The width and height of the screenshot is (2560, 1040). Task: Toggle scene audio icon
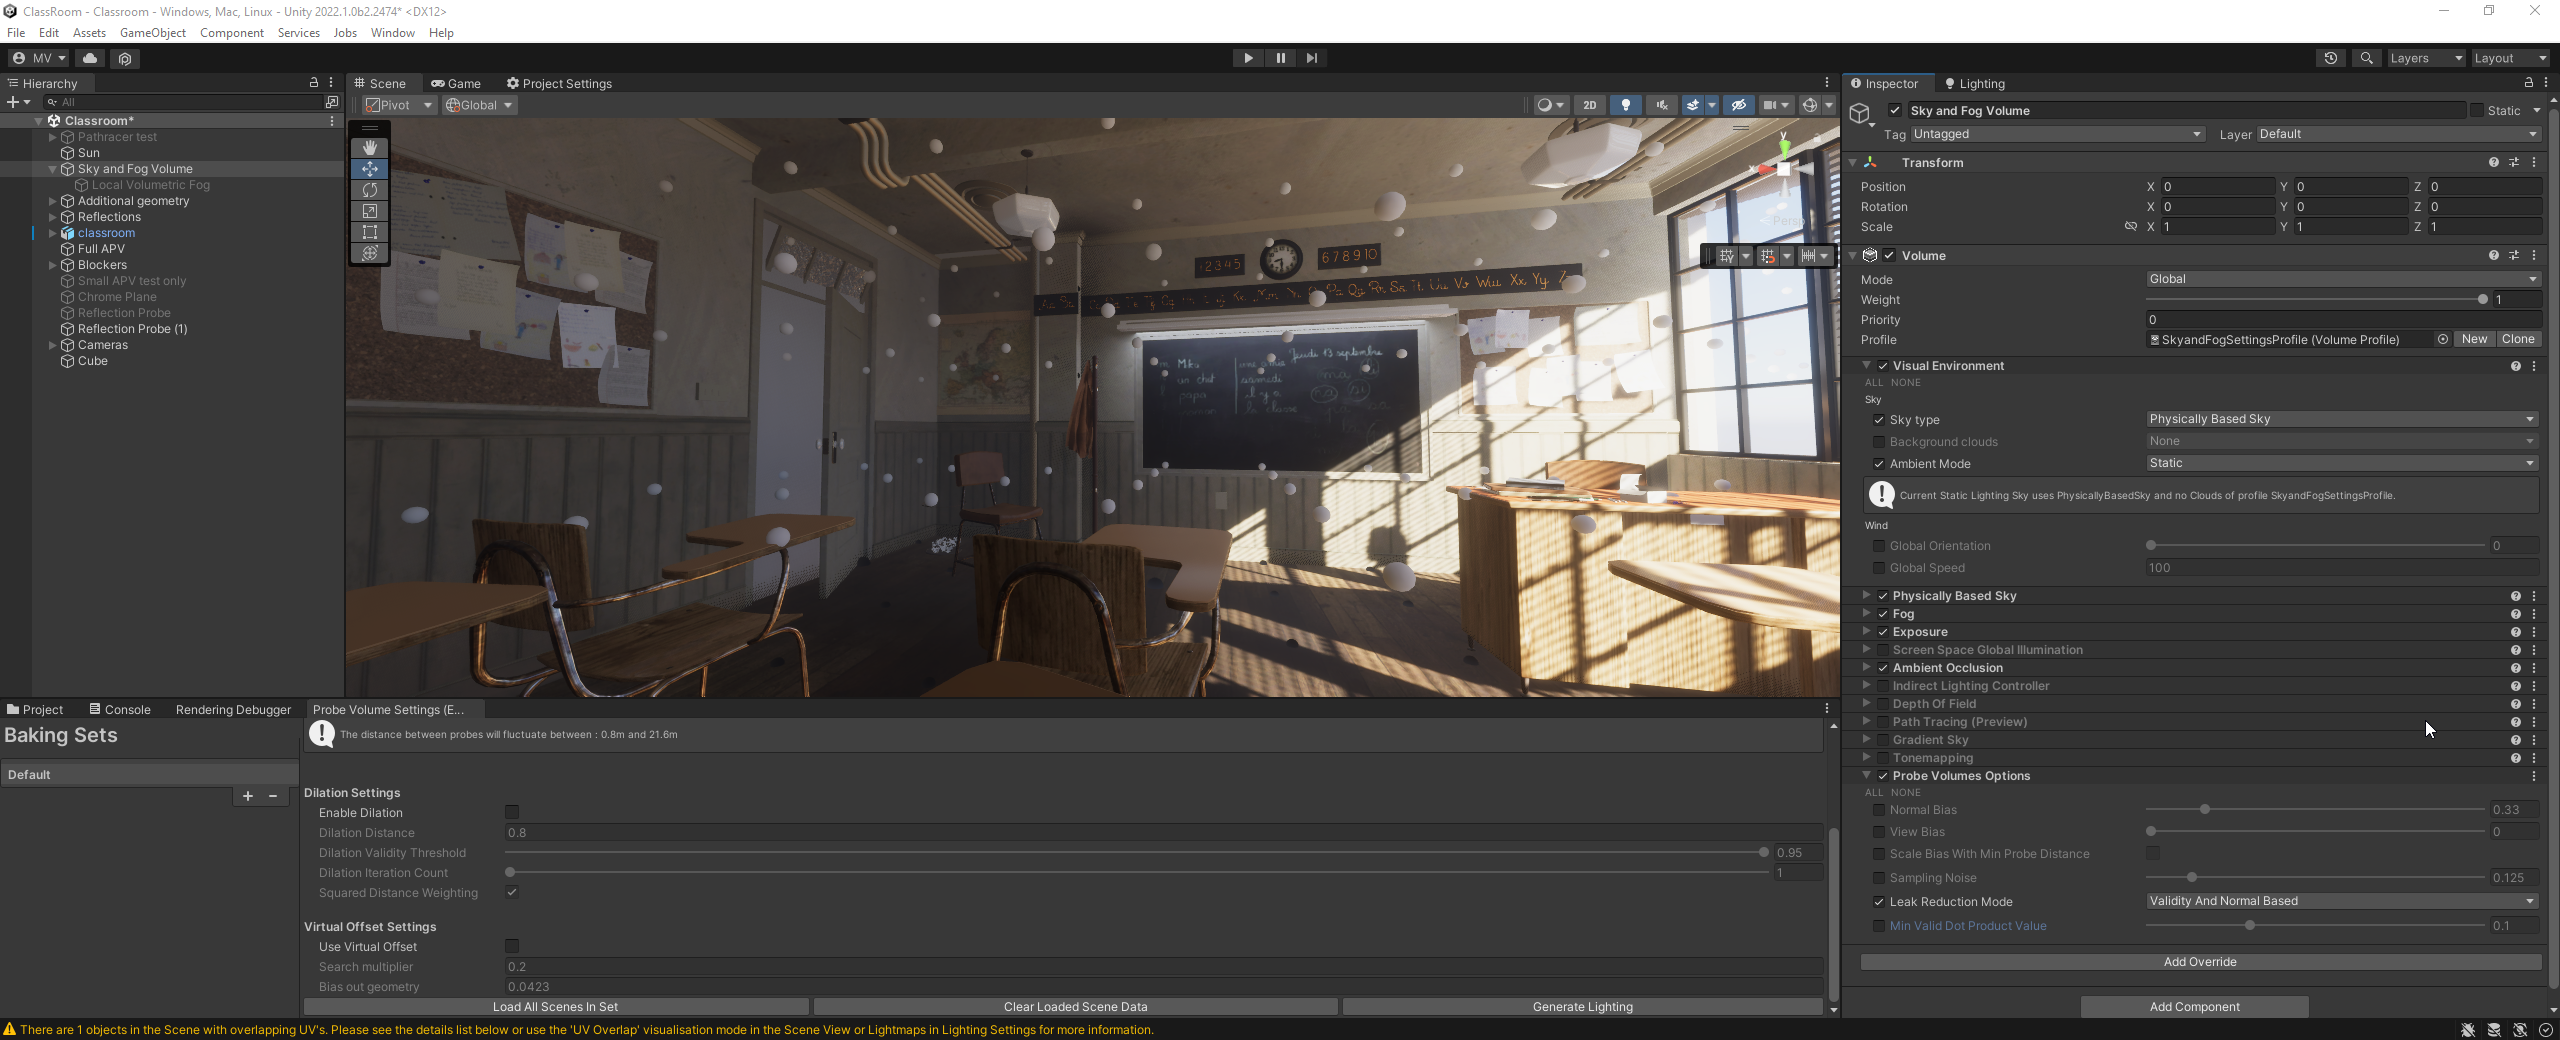(1662, 105)
